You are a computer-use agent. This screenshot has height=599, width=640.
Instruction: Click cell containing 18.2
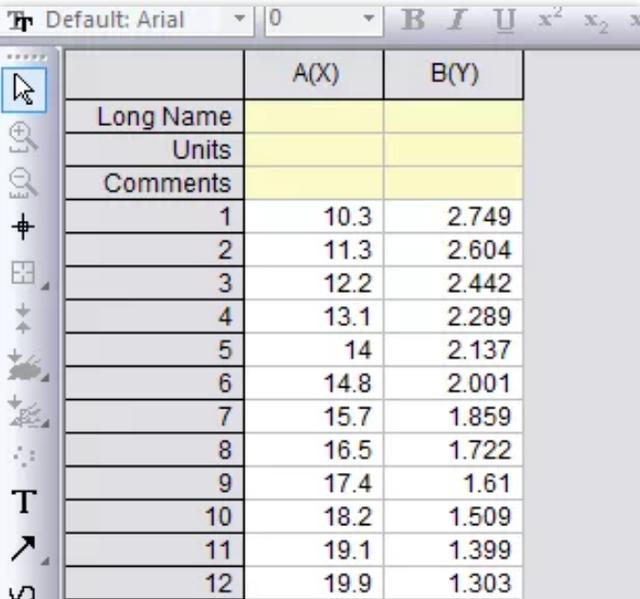click(x=314, y=517)
